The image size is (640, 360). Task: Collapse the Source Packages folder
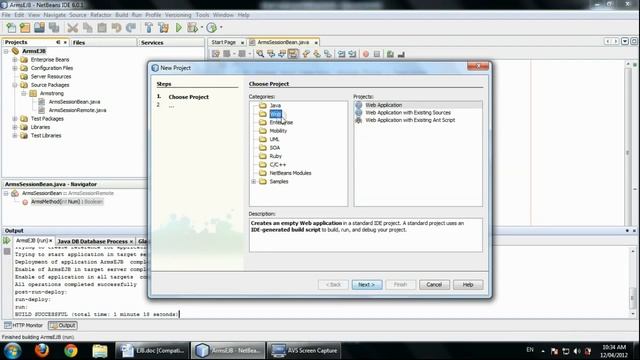15,85
